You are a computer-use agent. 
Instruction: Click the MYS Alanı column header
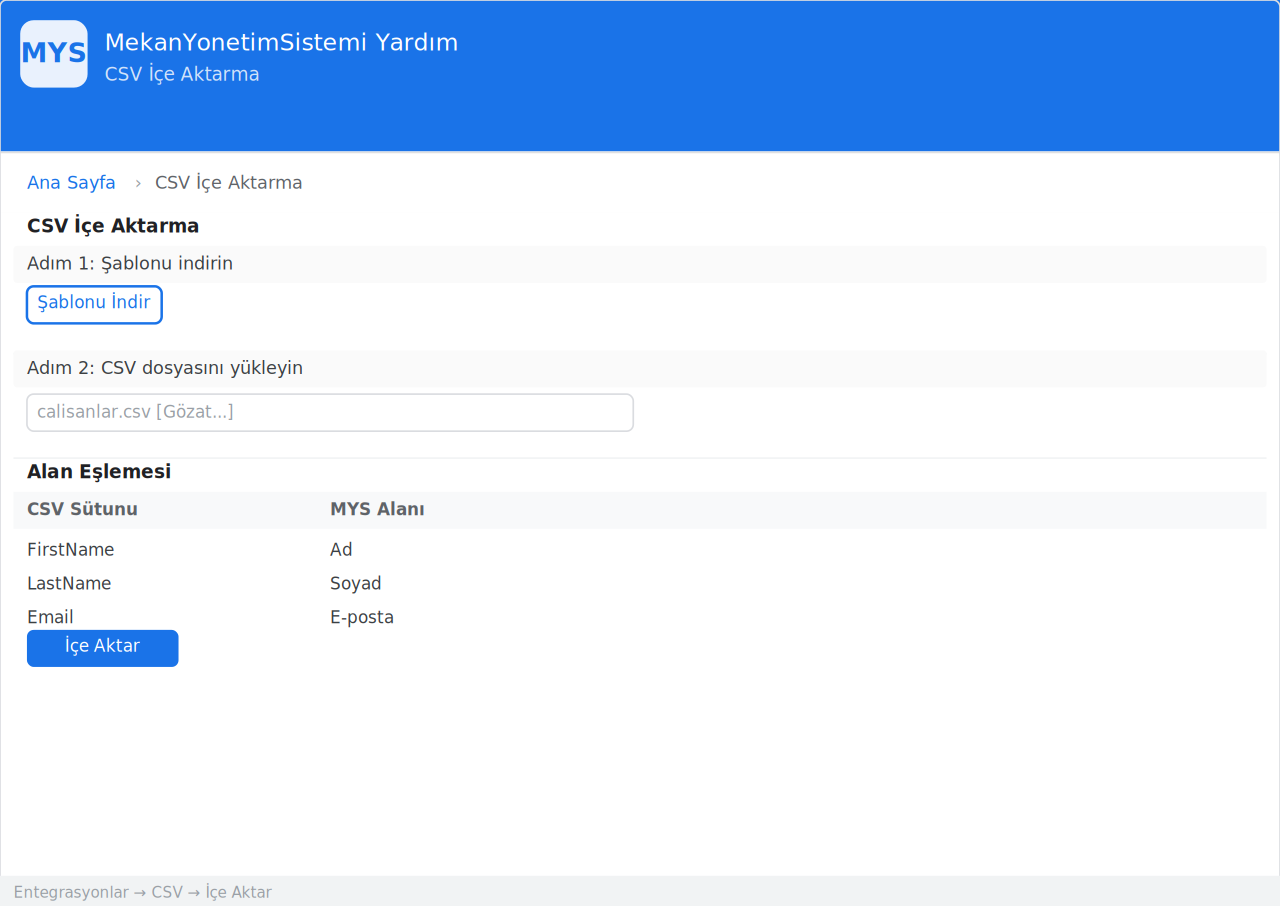(x=377, y=510)
